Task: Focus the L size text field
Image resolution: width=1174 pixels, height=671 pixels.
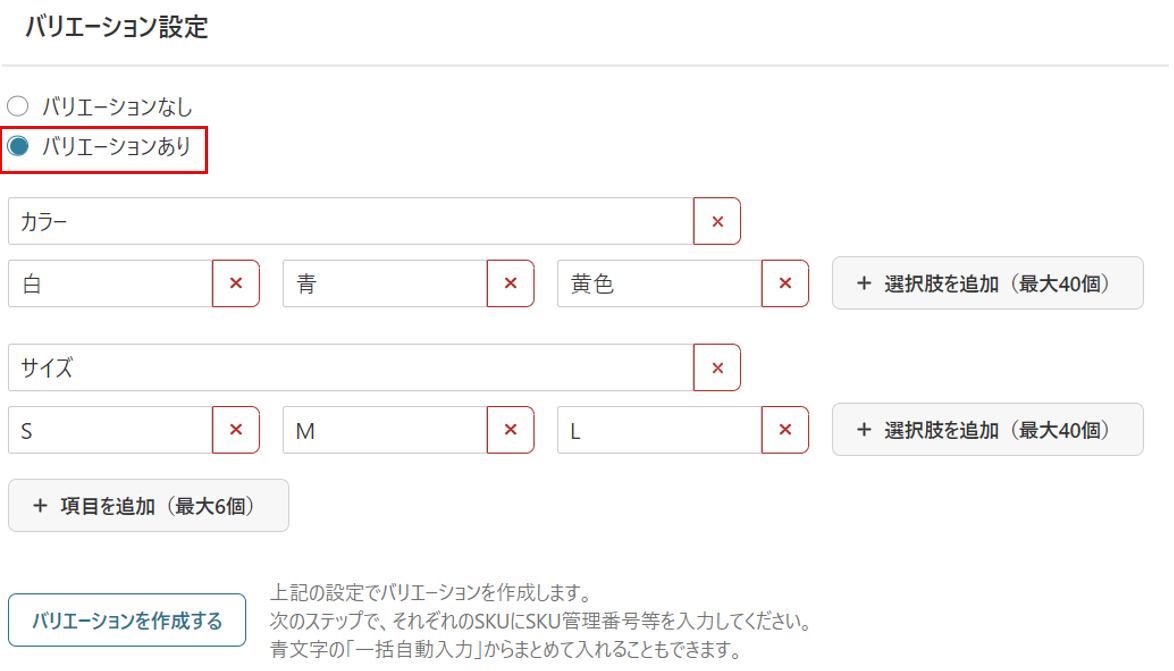Action: pos(660,430)
